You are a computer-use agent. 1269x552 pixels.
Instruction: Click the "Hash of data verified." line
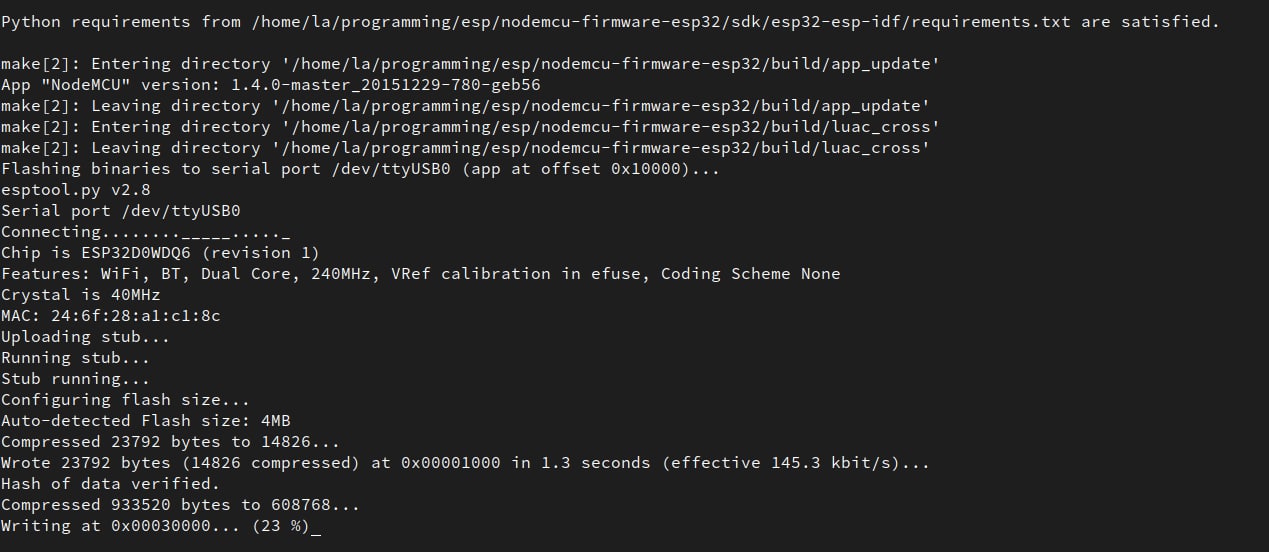110,484
